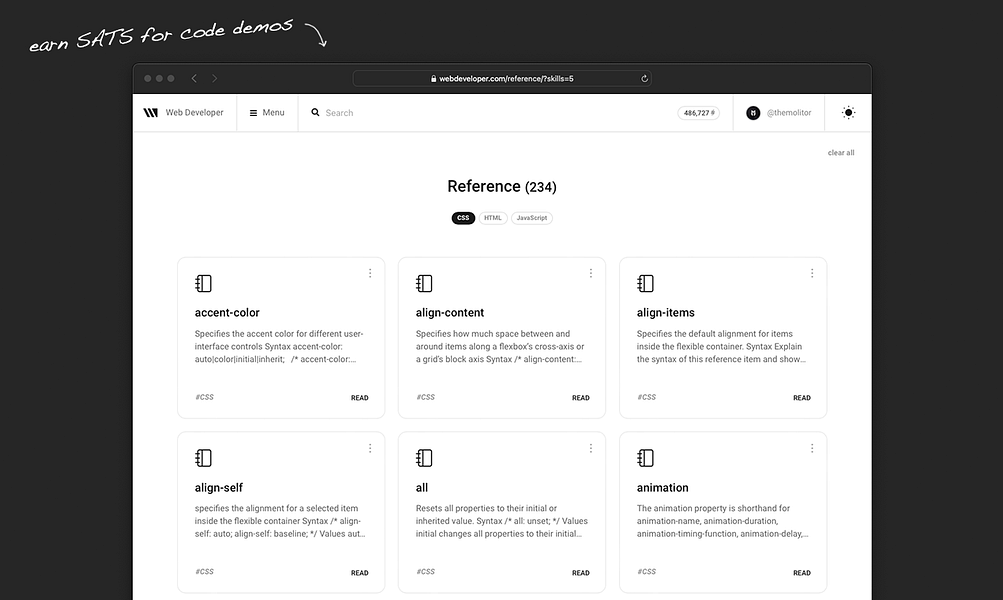Click the notebook icon on accent-color card
Image resolution: width=1003 pixels, height=600 pixels.
(203, 283)
